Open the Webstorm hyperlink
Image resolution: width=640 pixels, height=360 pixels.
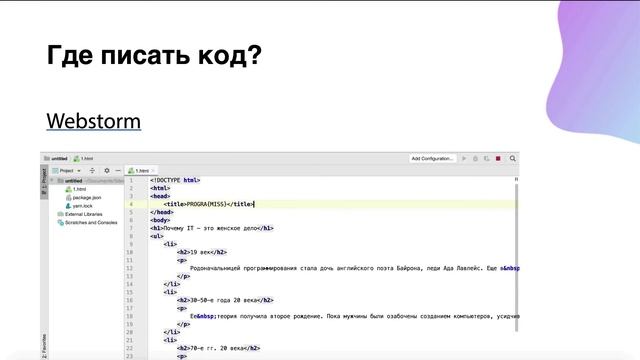click(93, 121)
